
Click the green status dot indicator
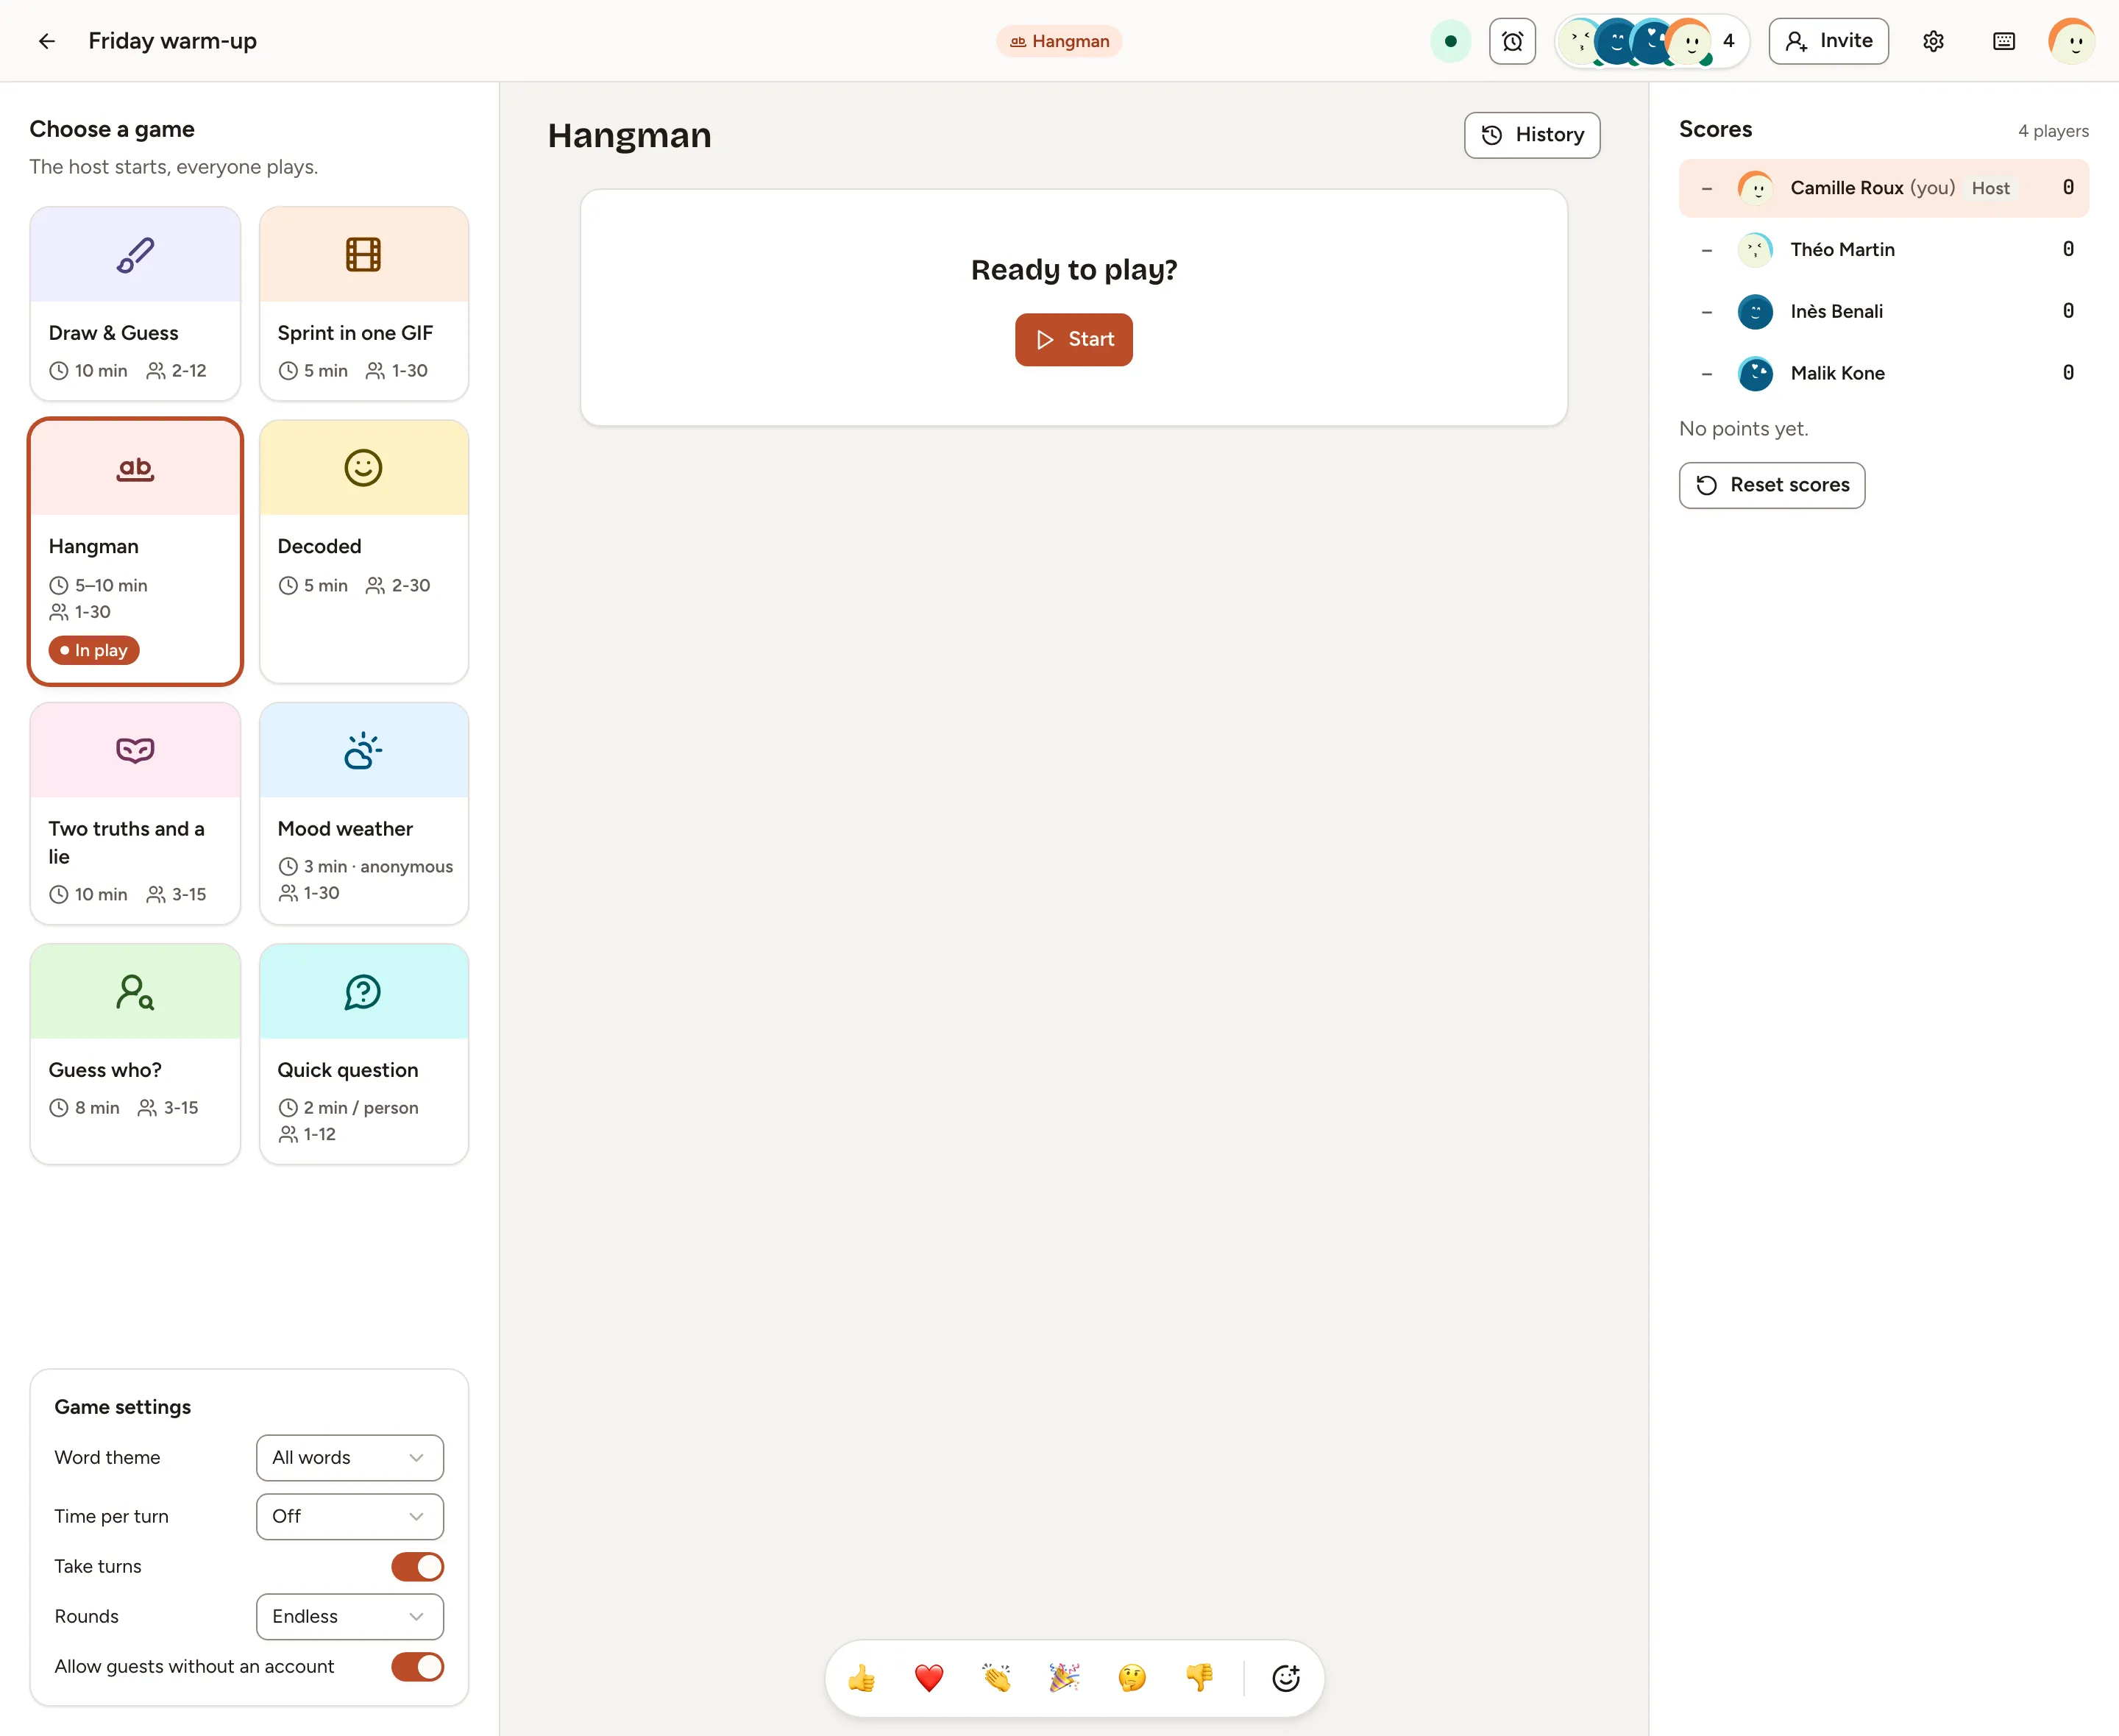(1450, 41)
